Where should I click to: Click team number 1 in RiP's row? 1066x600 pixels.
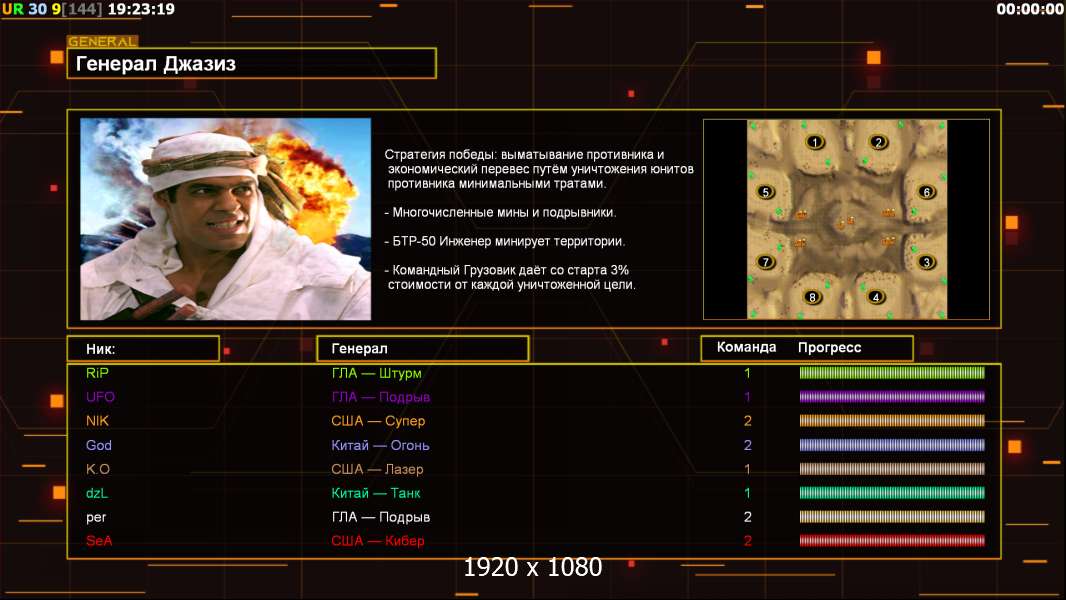(x=747, y=373)
